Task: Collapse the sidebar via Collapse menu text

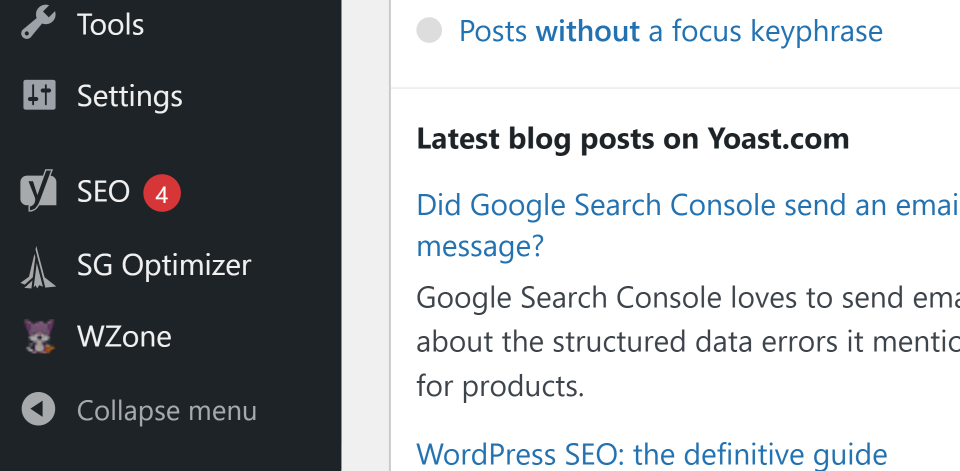Action: click(x=167, y=411)
